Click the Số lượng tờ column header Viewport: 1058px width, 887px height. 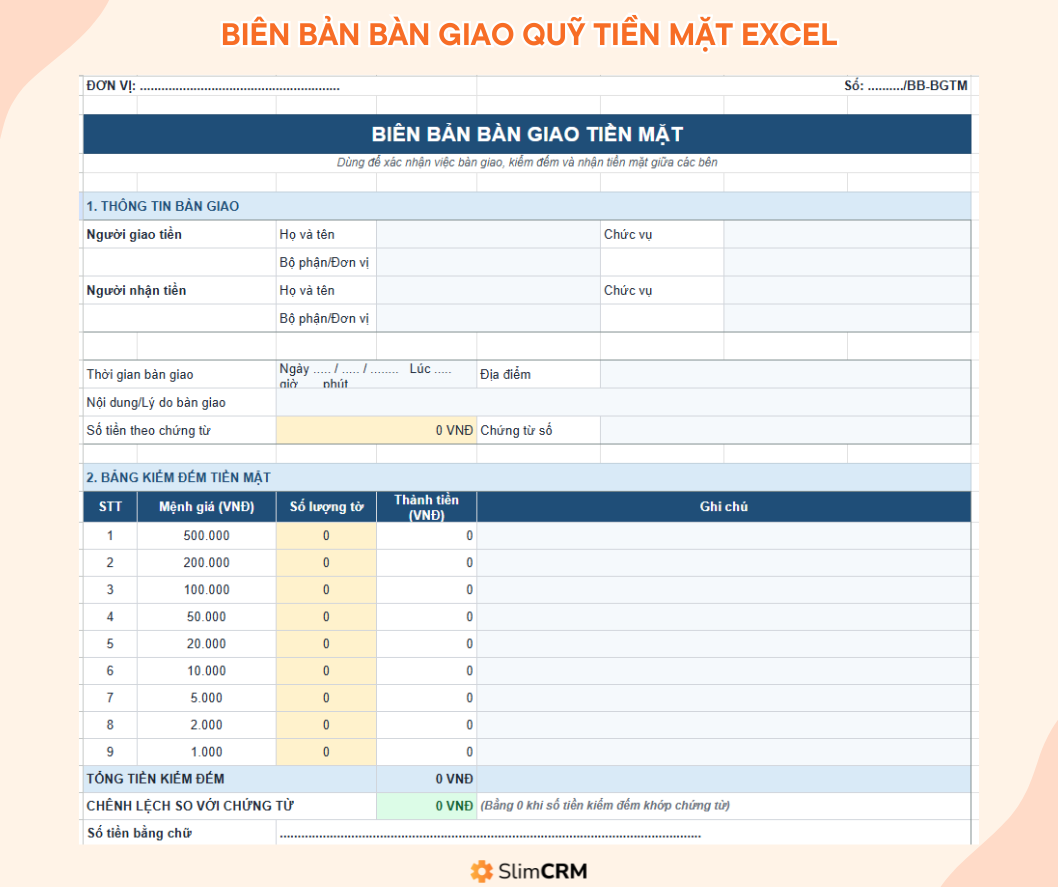tap(327, 507)
